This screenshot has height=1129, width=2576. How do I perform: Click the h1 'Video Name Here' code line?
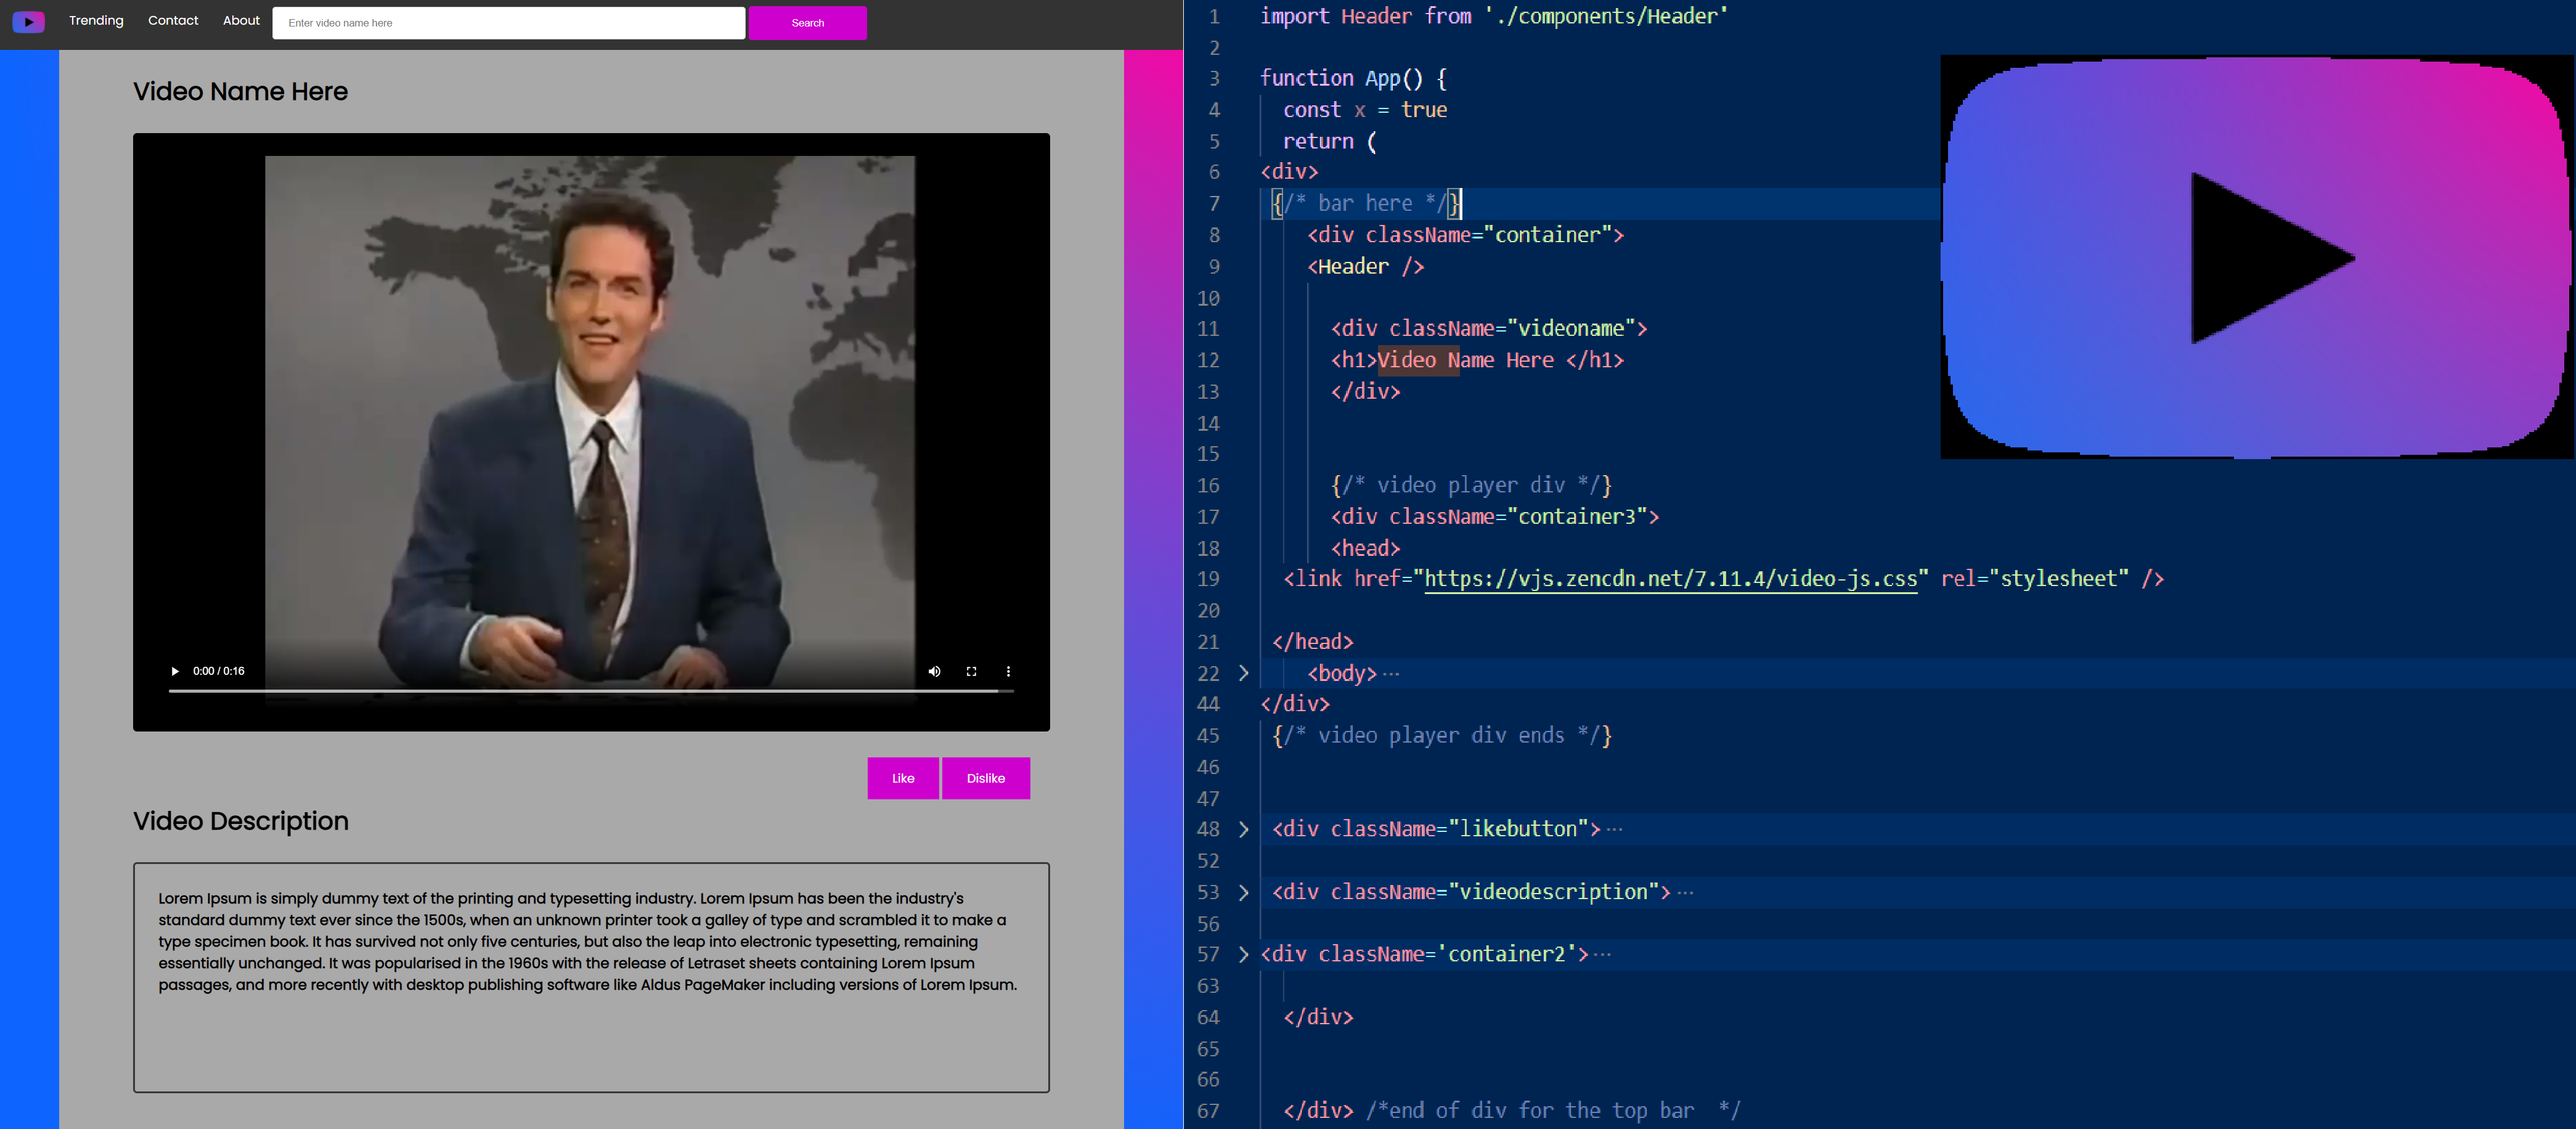click(1477, 360)
